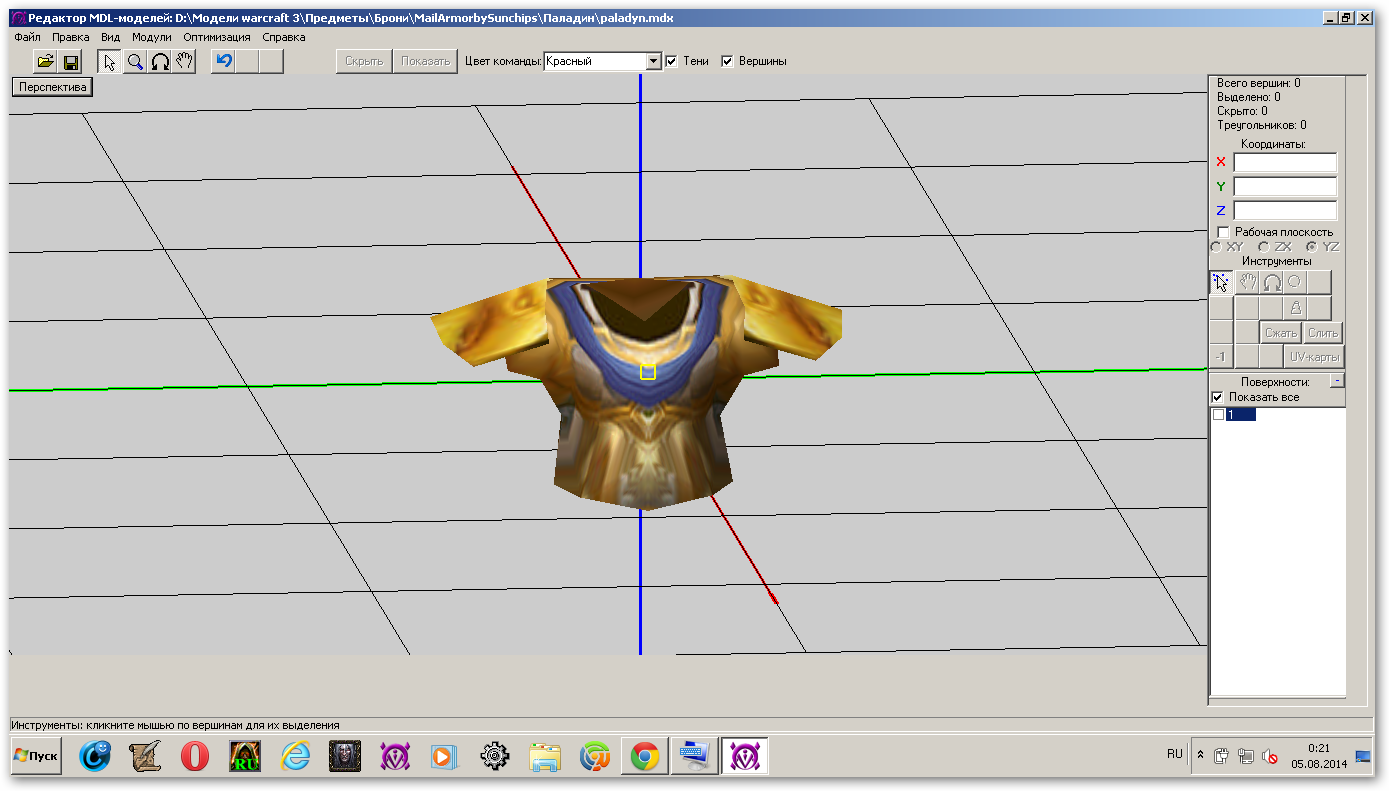Open the Модули menu
The image size is (1389, 791).
pyautogui.click(x=152, y=37)
